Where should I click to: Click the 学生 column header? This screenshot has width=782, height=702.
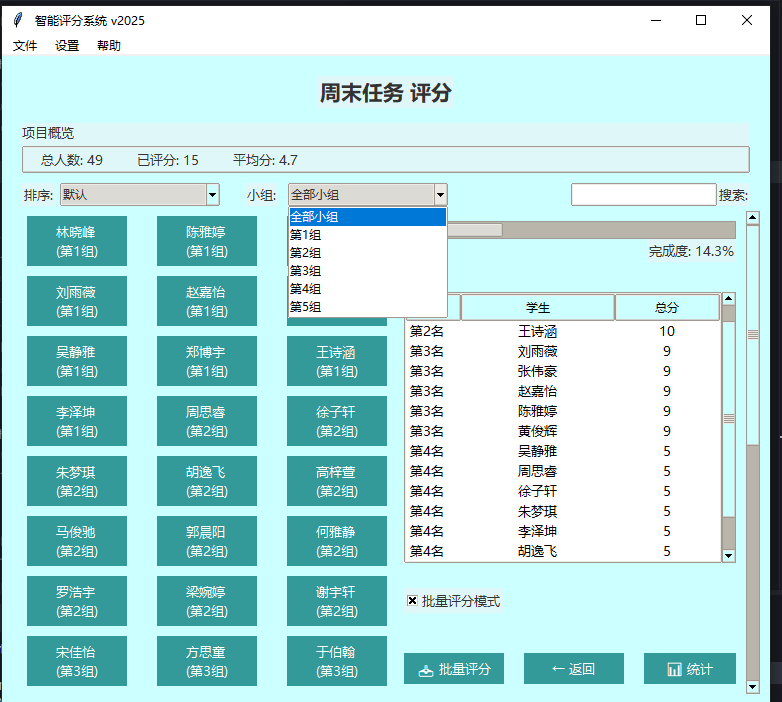click(x=538, y=307)
